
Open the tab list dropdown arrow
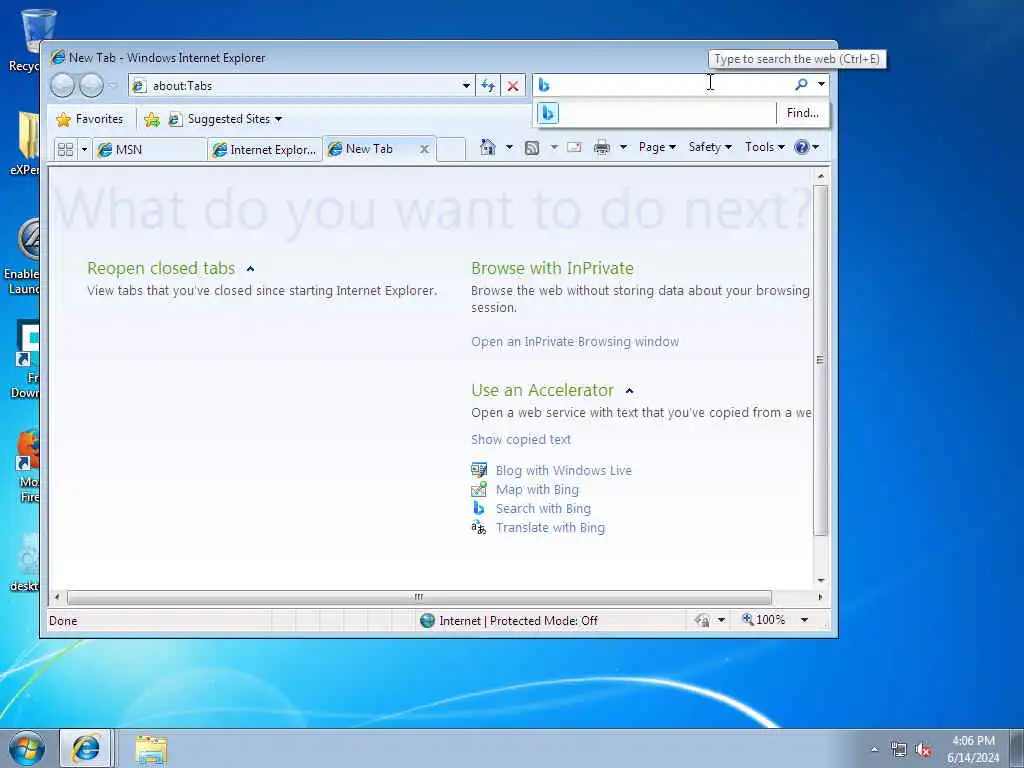[x=84, y=150]
